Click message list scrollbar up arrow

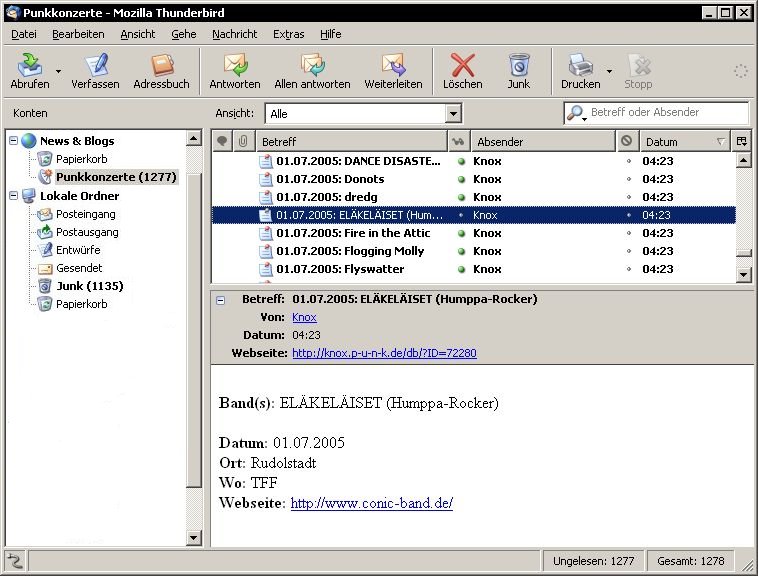click(743, 160)
